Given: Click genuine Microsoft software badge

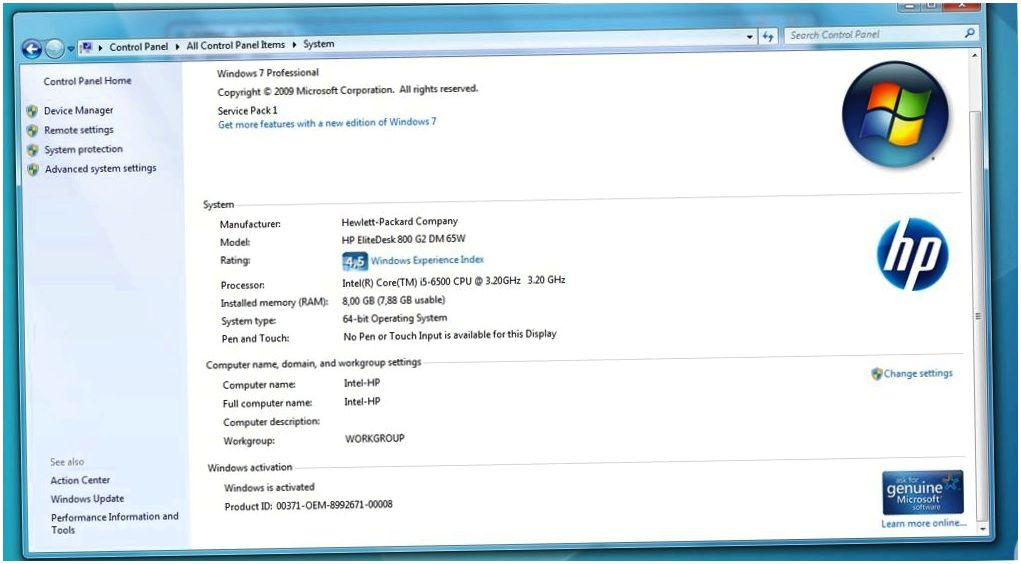Looking at the screenshot, I should tap(923, 493).
